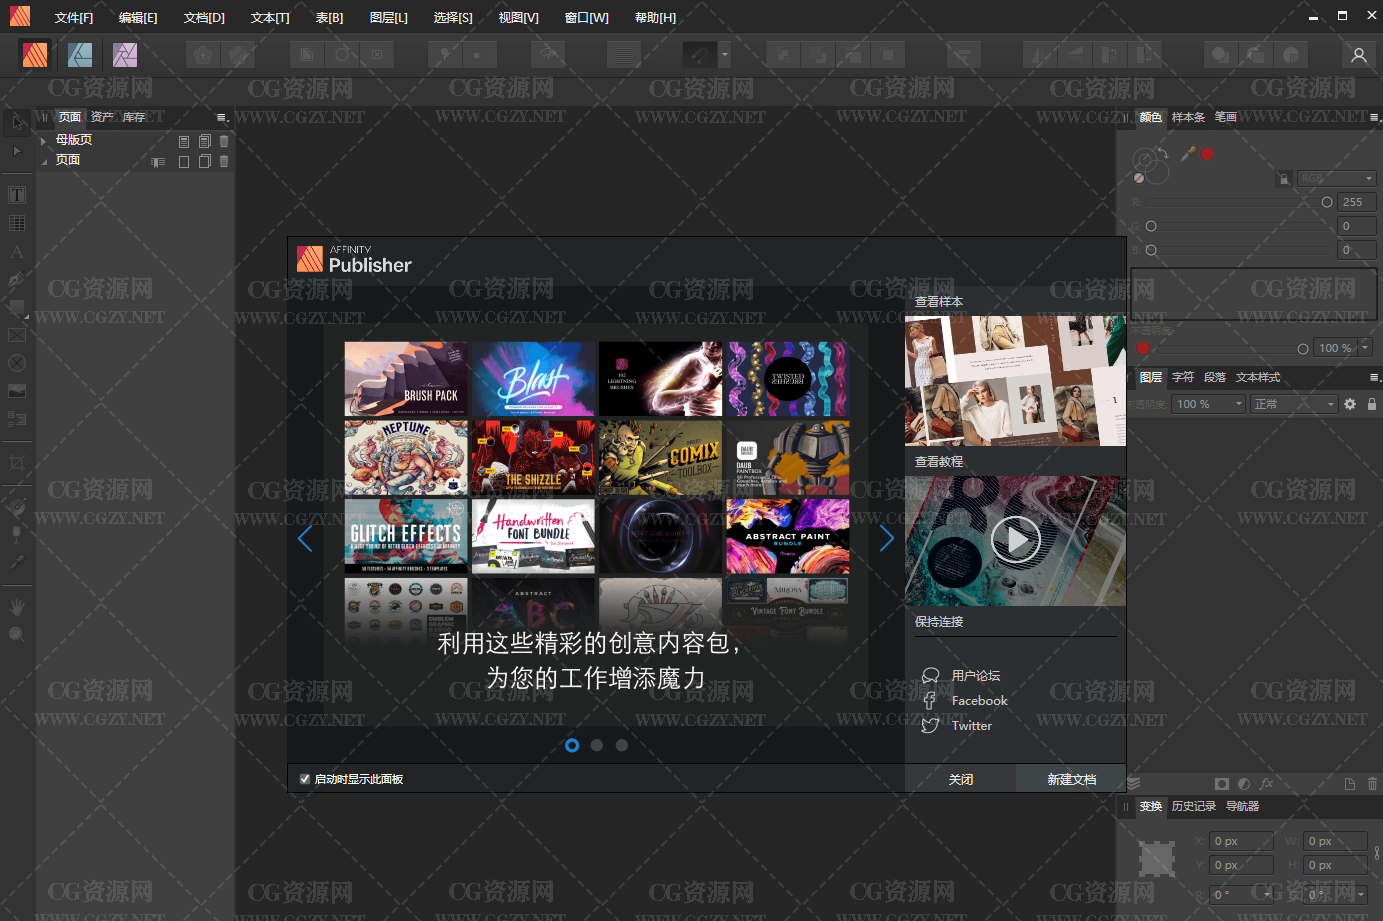Click the Brush Pack content thumbnail
This screenshot has height=921, width=1383.
[x=406, y=379]
